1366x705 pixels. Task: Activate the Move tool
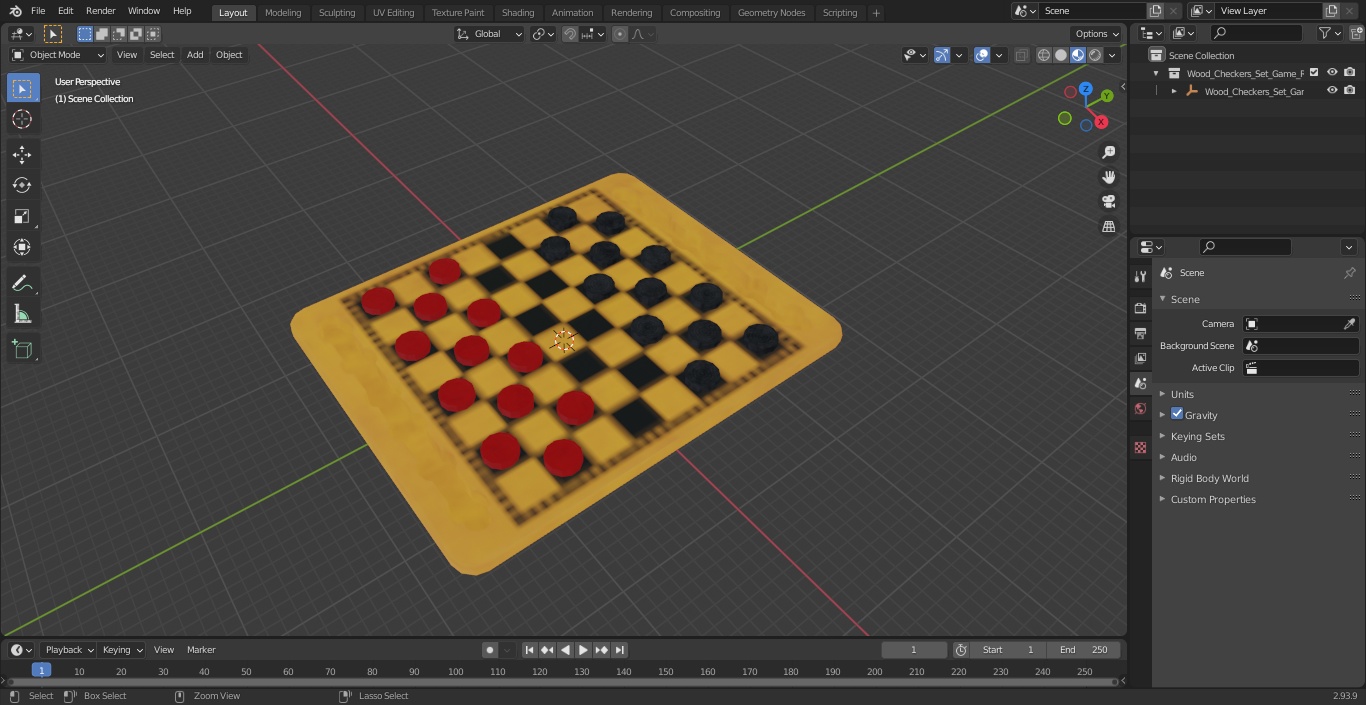pos(22,154)
